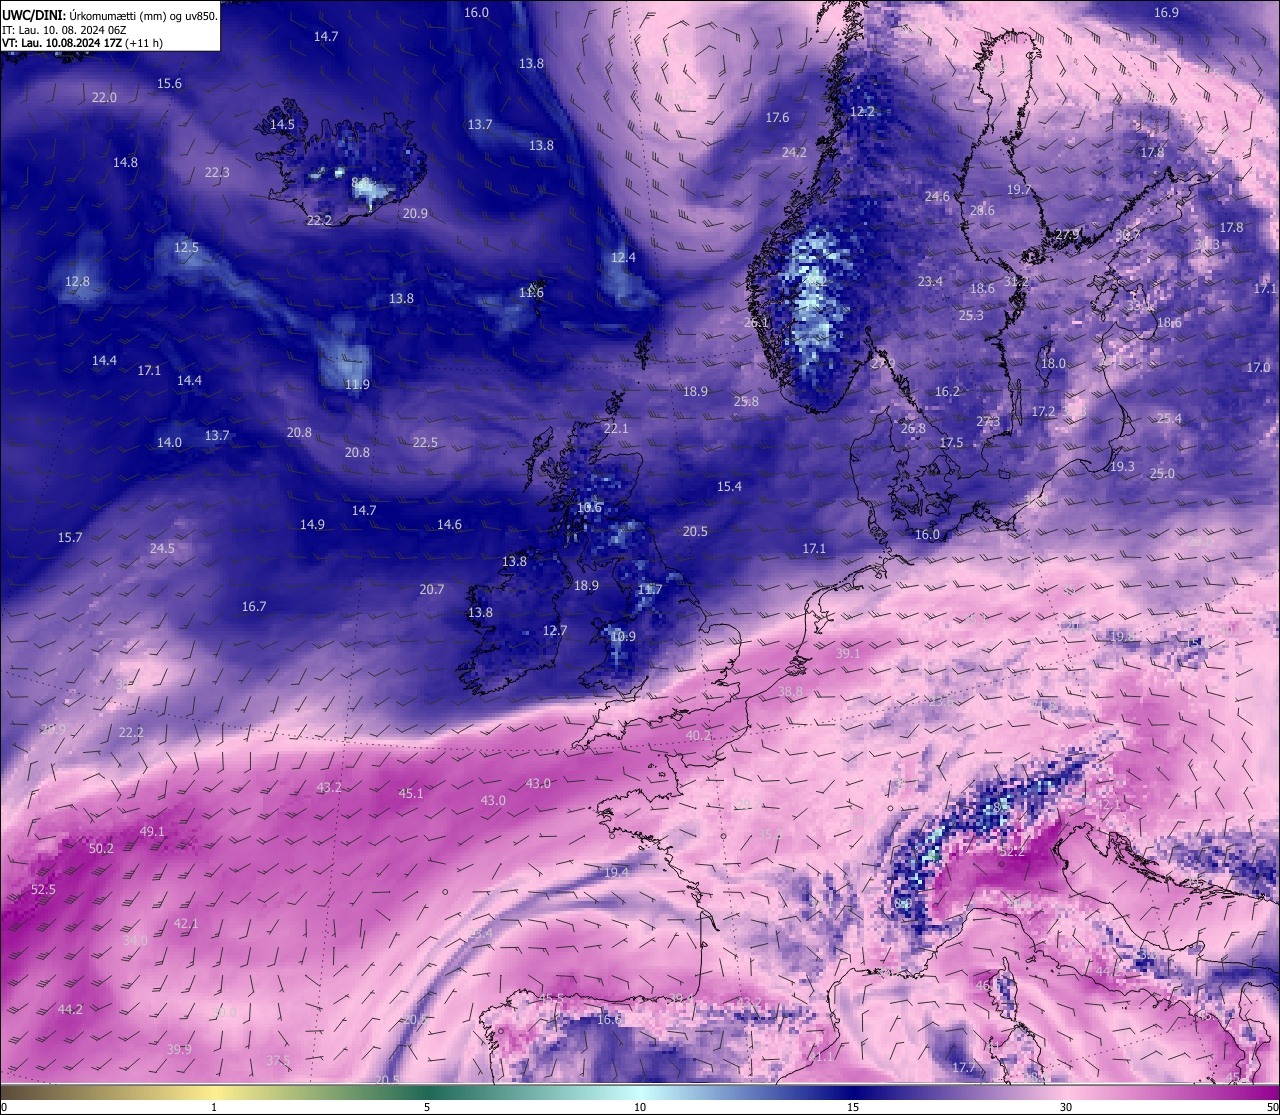This screenshot has width=1280, height=1115.
Task: Click the value 10.9 over Wales
Action: coord(623,637)
